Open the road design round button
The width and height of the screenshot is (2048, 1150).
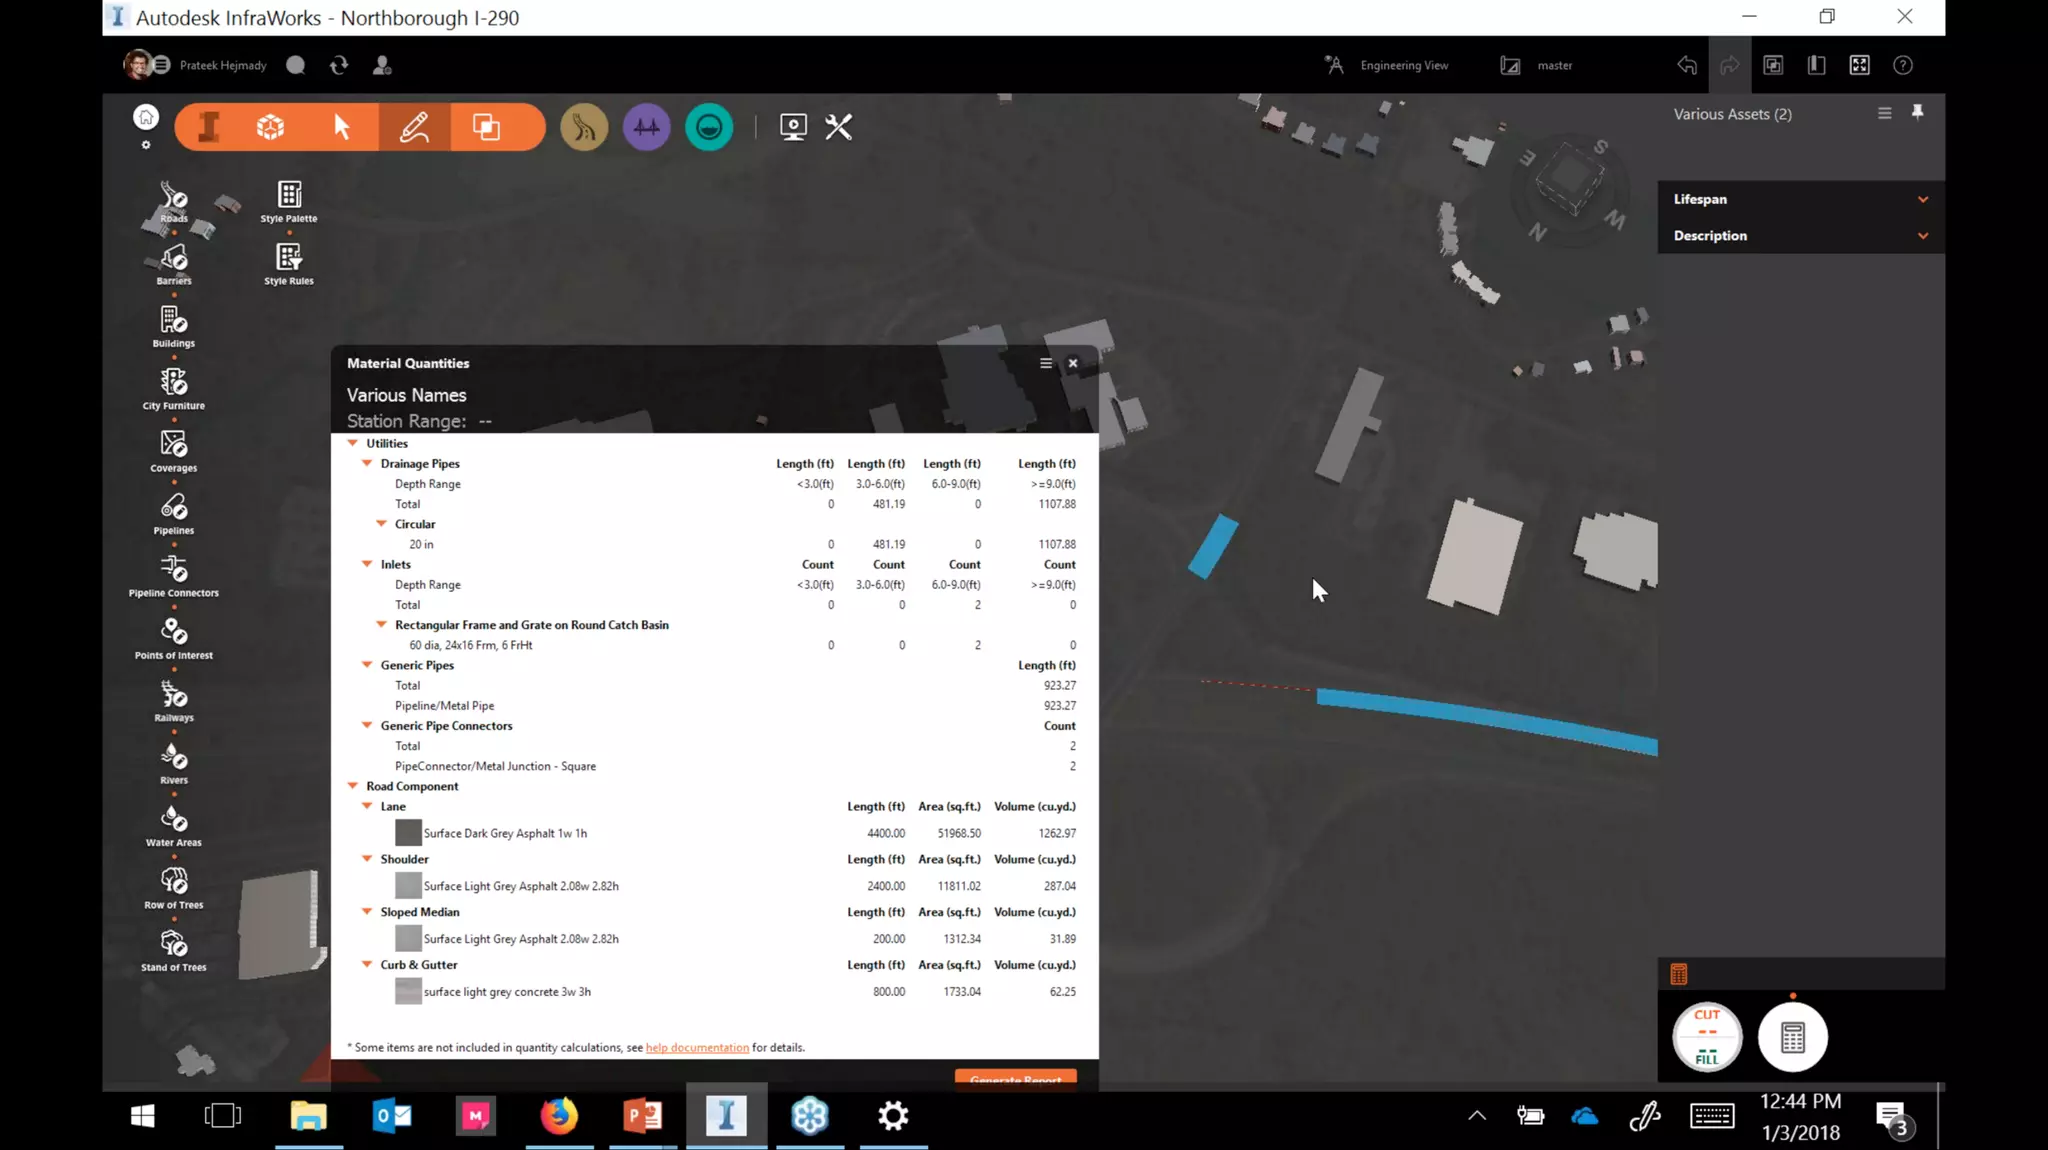pos(584,127)
